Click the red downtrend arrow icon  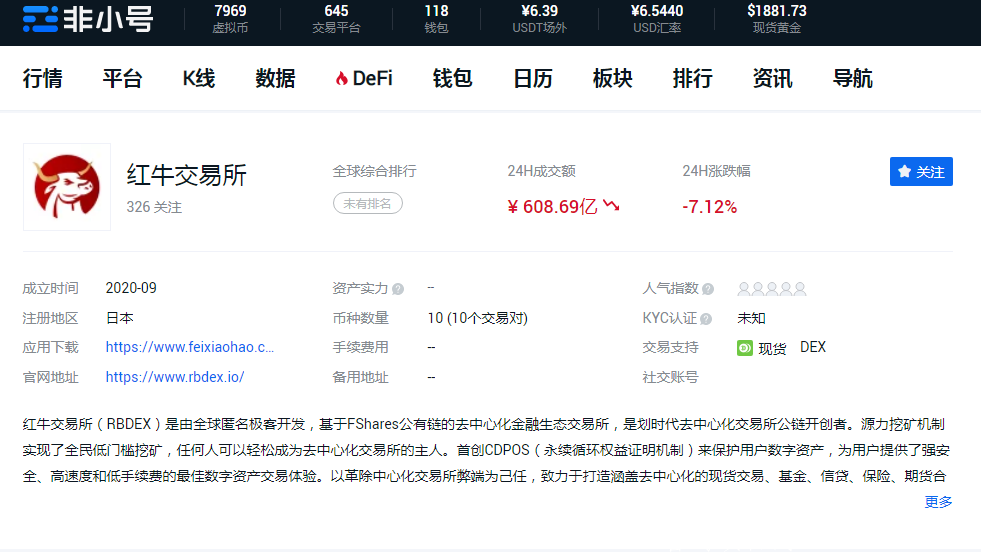tap(611, 205)
